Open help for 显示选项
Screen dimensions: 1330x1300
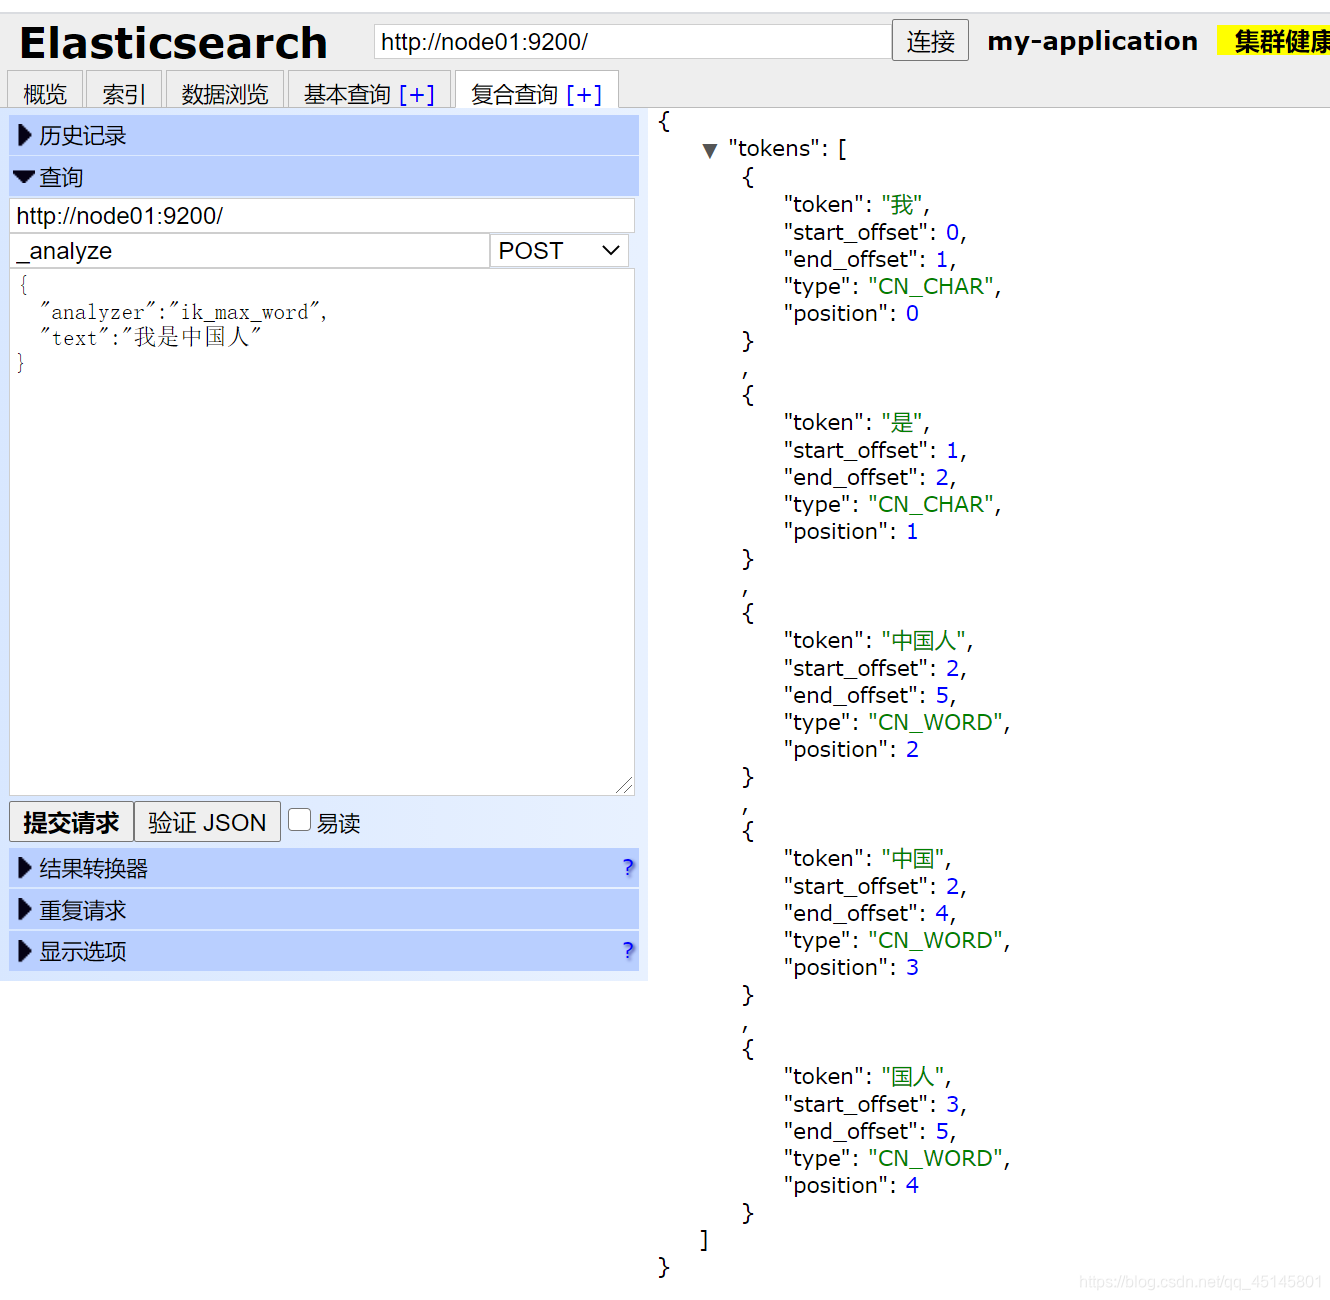click(x=628, y=950)
